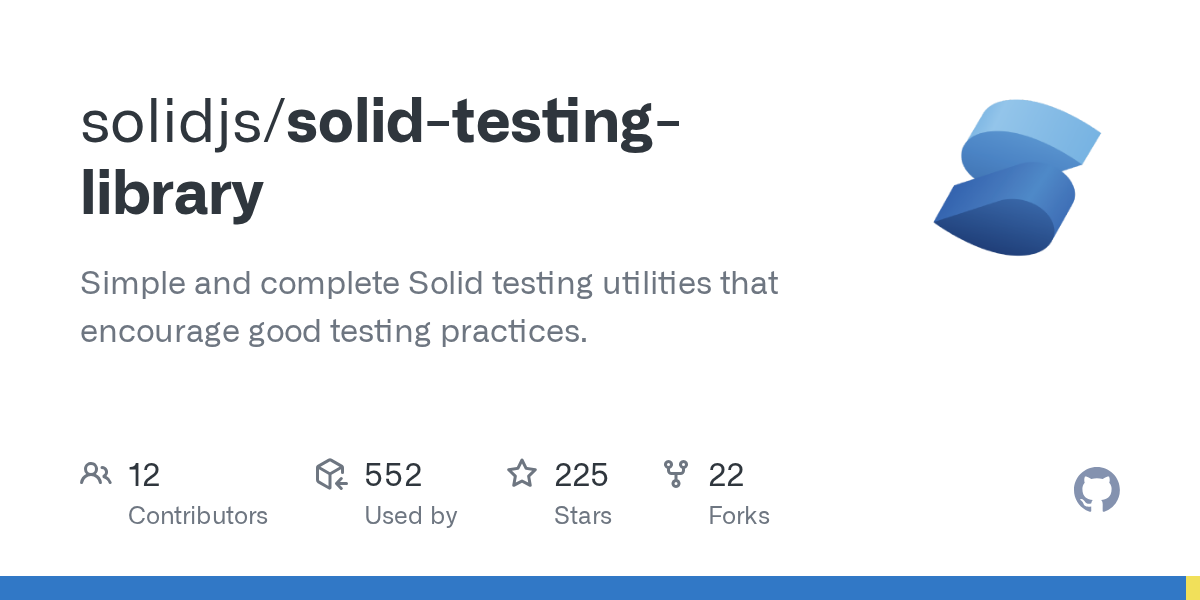
Task: Click the Stars star icon
Action: click(x=522, y=474)
